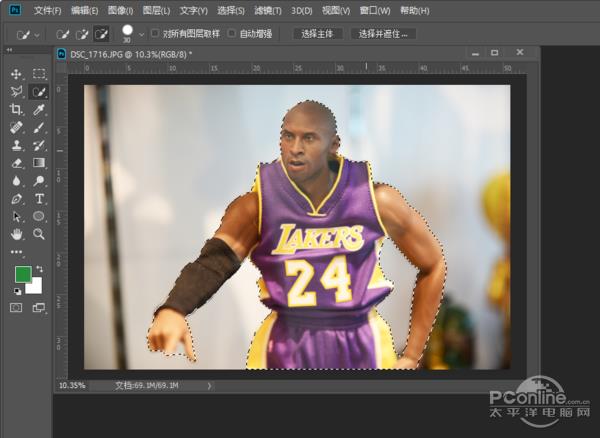Select the Rectangular Marquee tool
Screen dimensions: 600x438
(39, 74)
